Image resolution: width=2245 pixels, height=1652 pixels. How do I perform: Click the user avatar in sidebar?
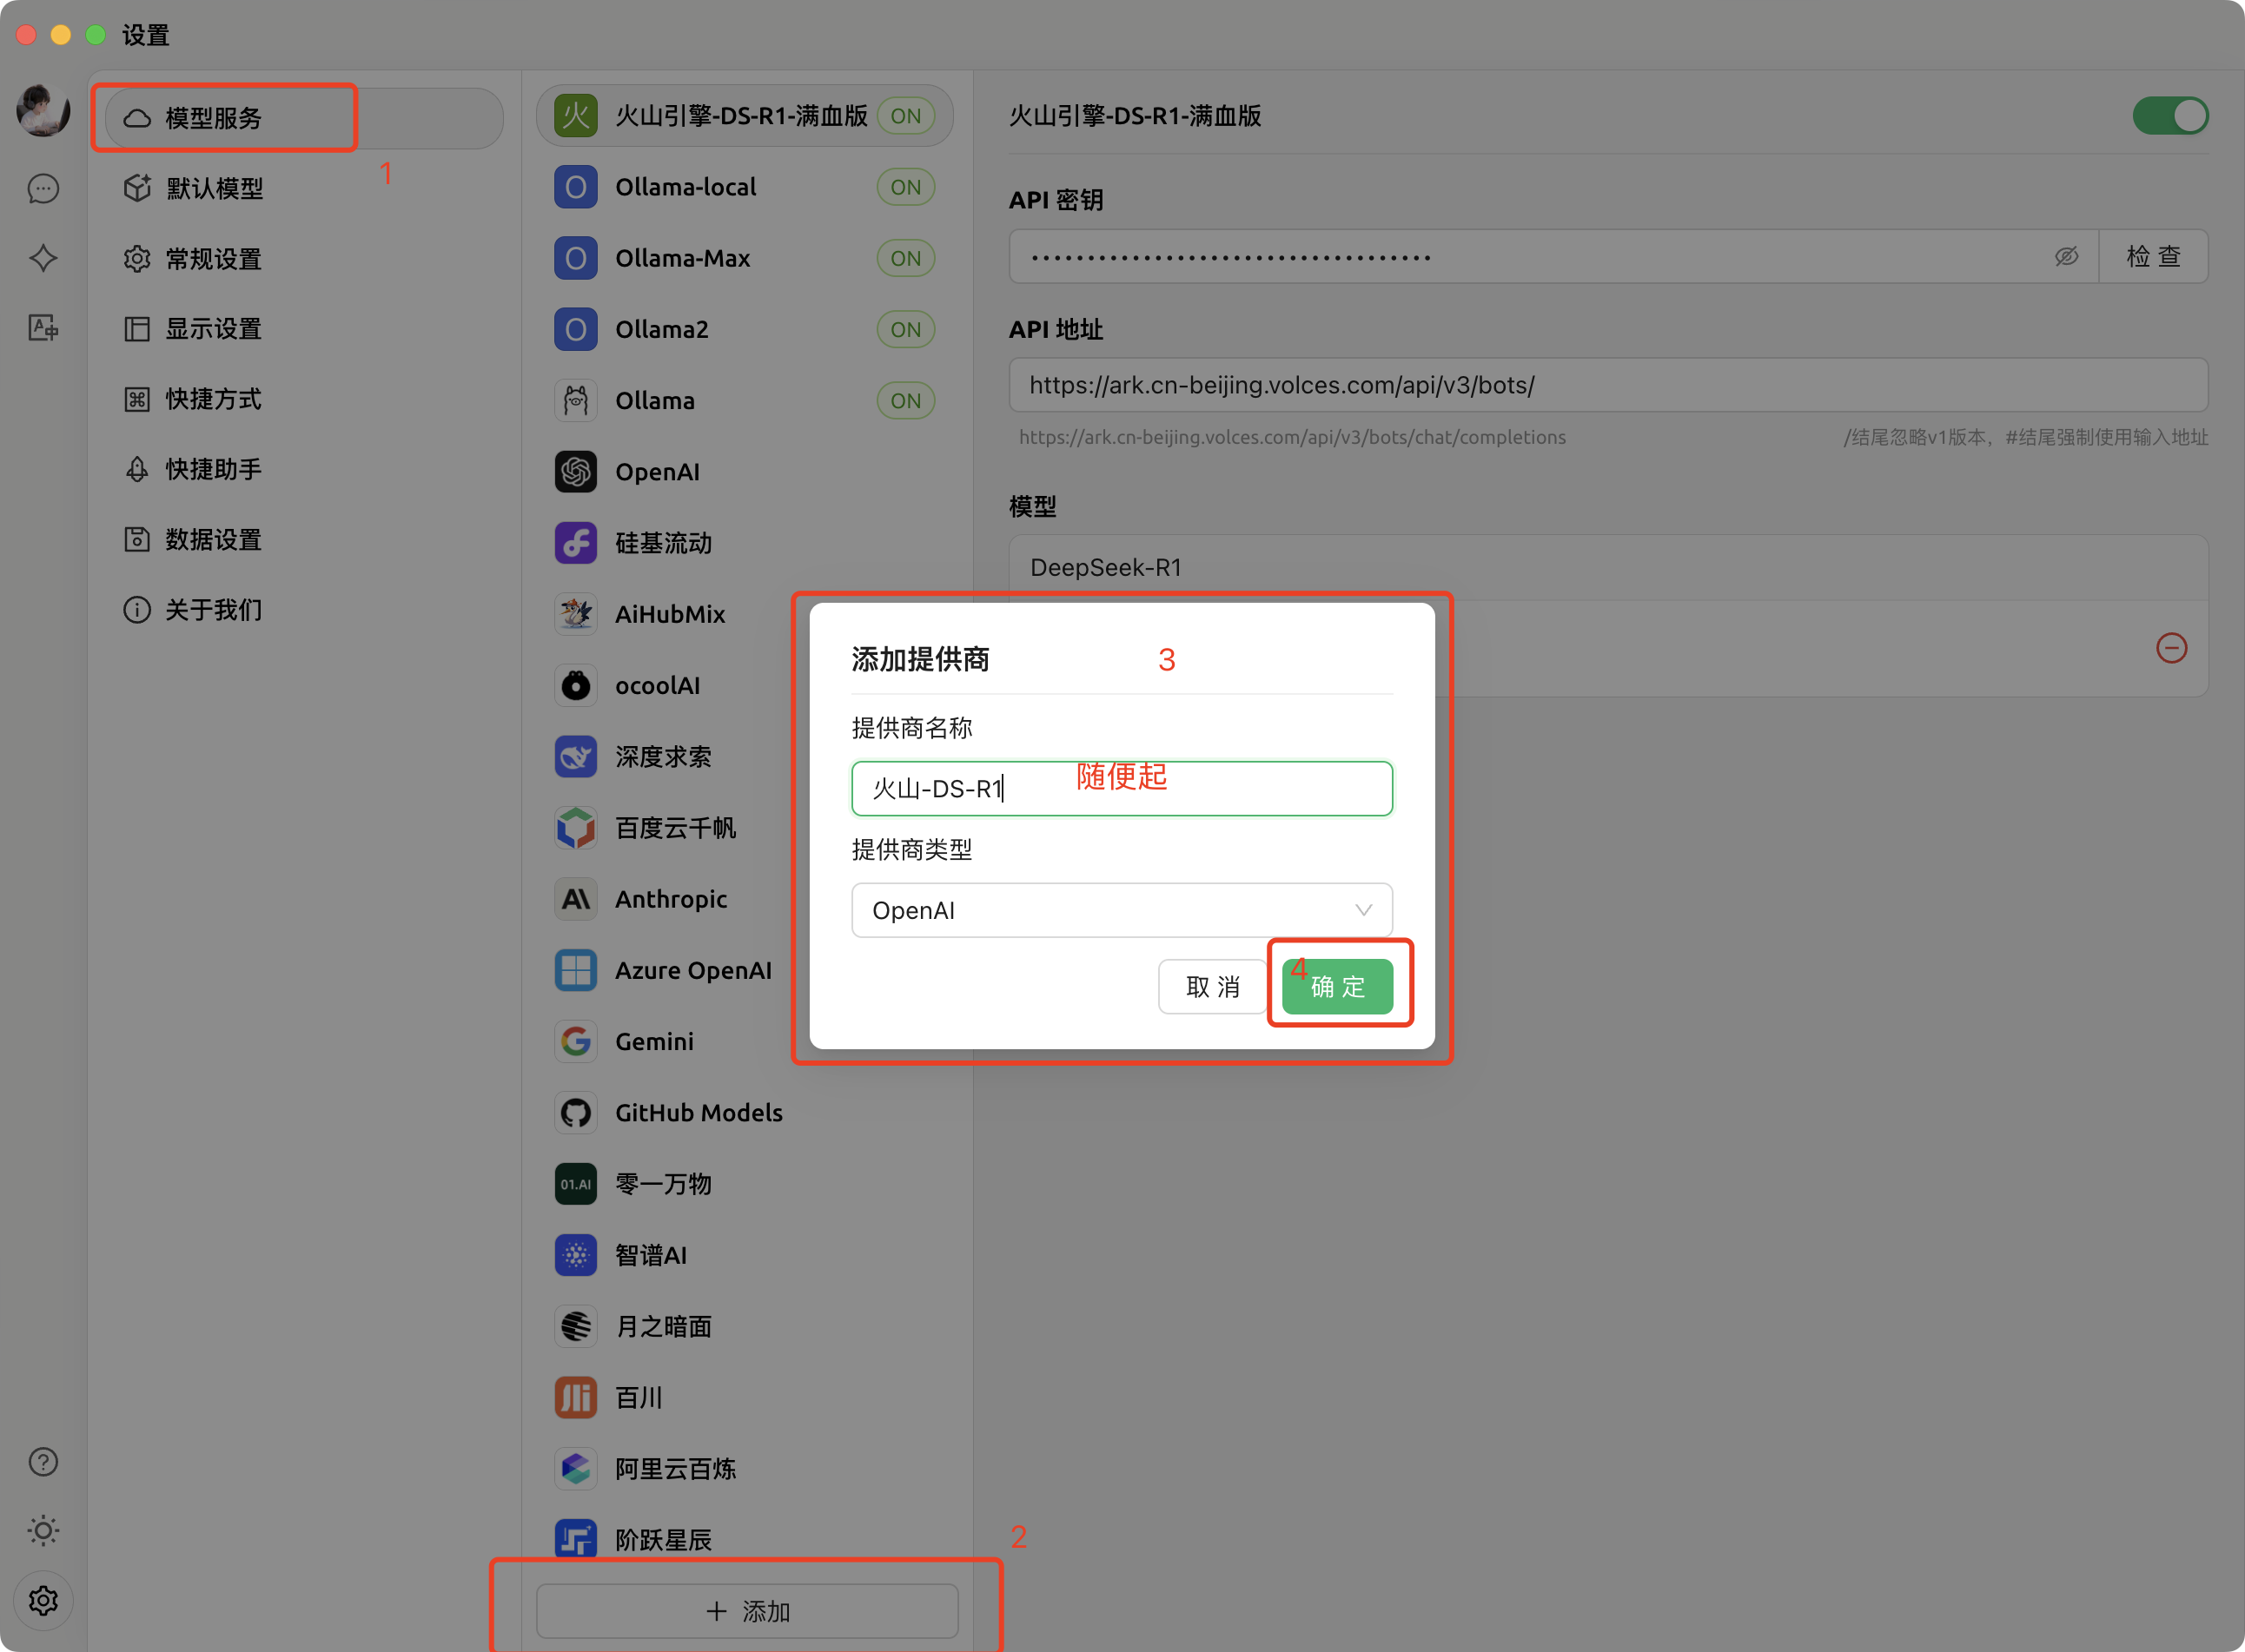43,110
